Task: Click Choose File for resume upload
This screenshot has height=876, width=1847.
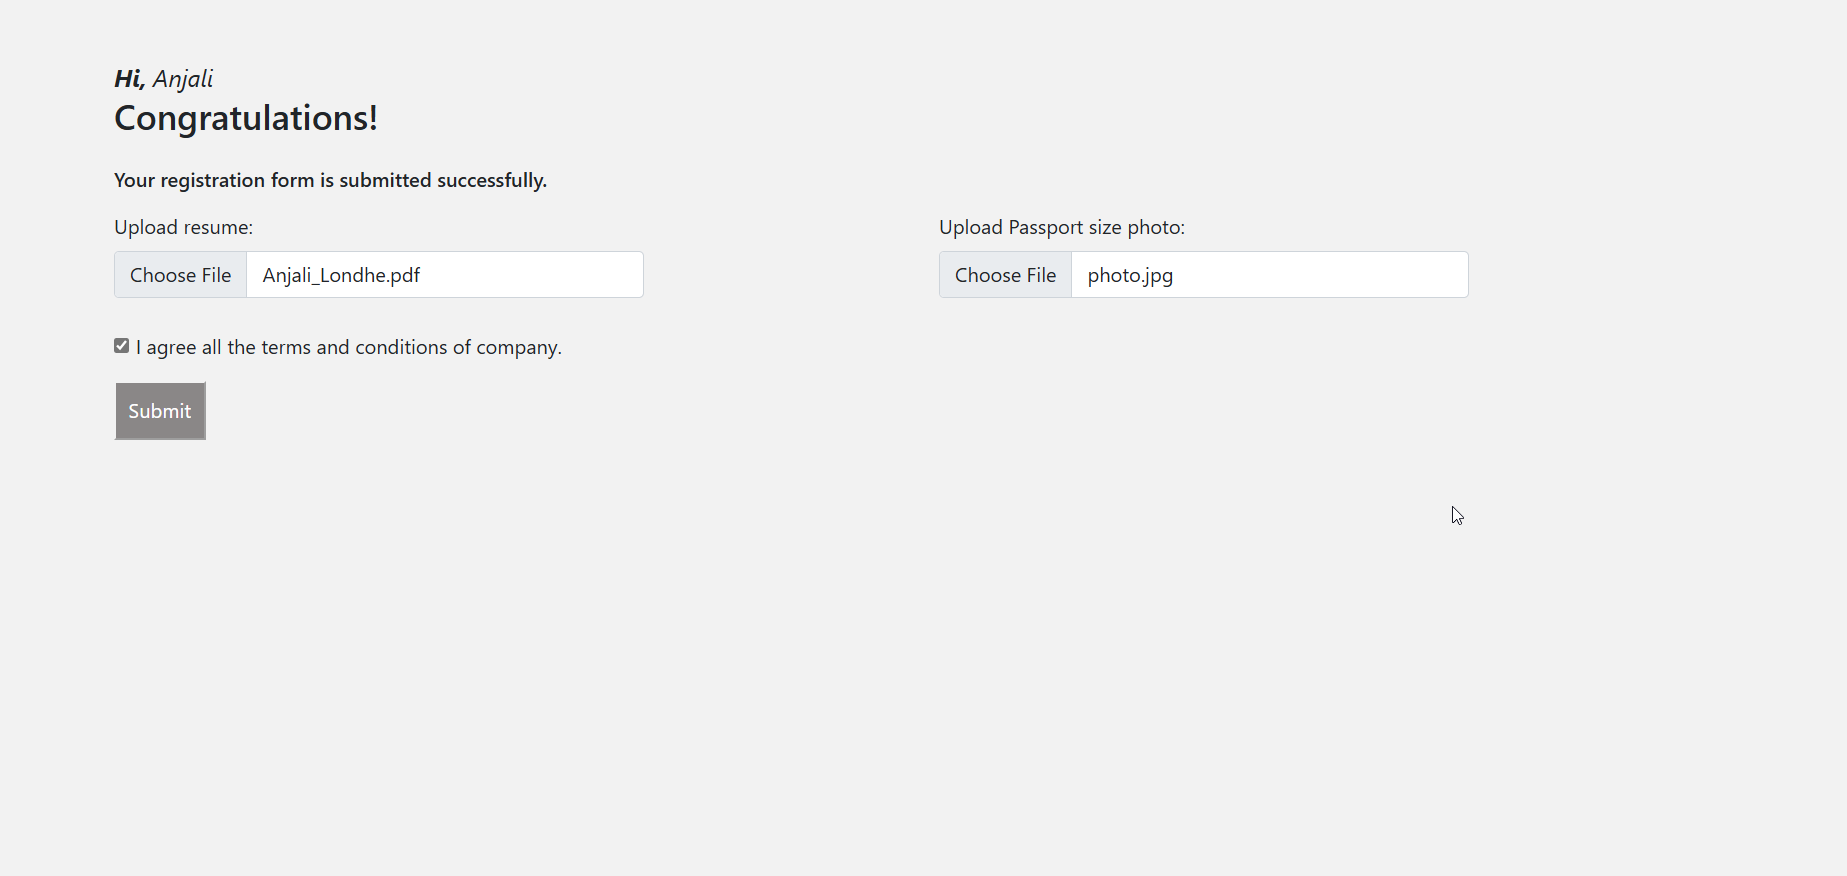Action: click(181, 275)
